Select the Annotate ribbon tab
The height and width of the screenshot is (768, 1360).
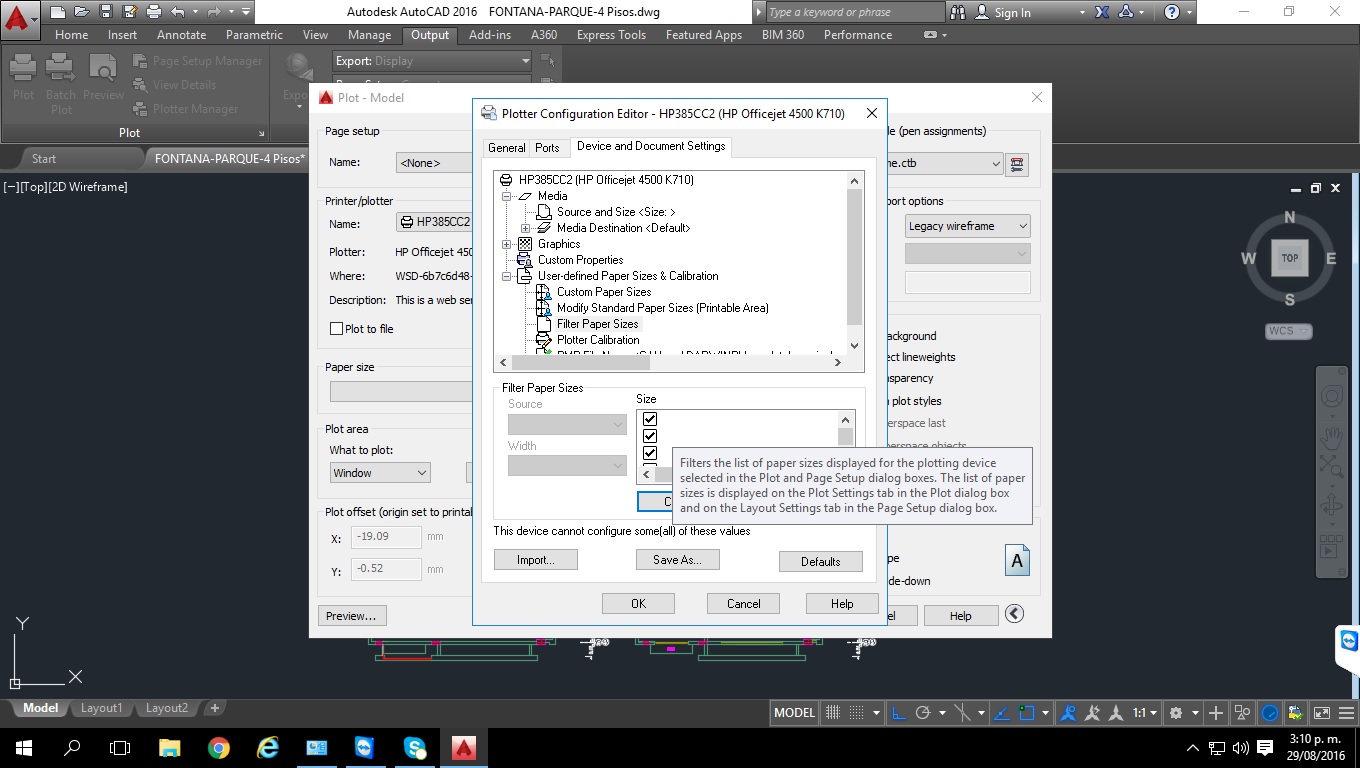(x=181, y=34)
